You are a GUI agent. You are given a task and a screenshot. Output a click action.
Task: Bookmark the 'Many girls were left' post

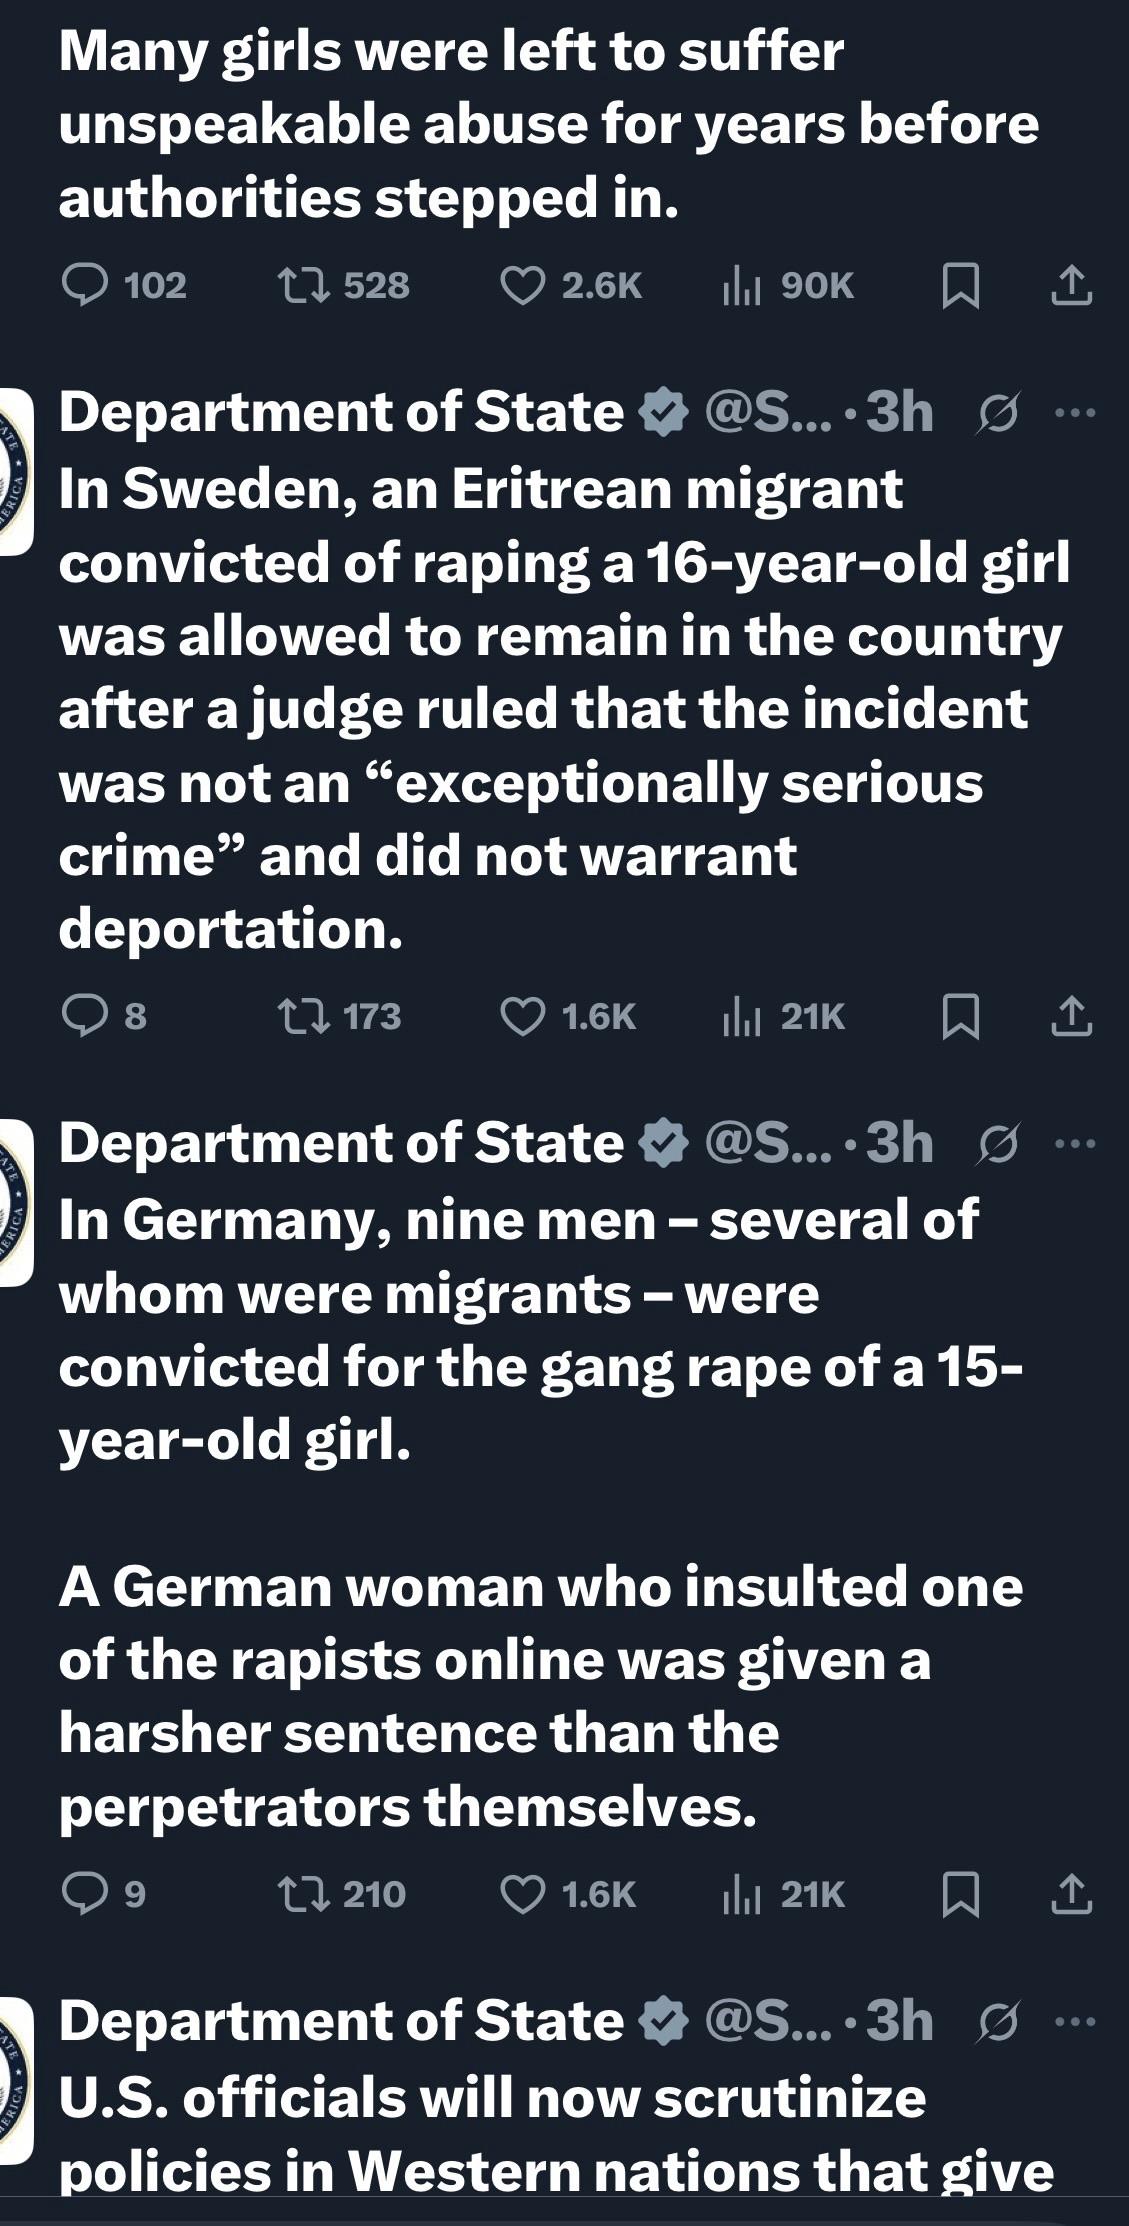click(x=961, y=286)
